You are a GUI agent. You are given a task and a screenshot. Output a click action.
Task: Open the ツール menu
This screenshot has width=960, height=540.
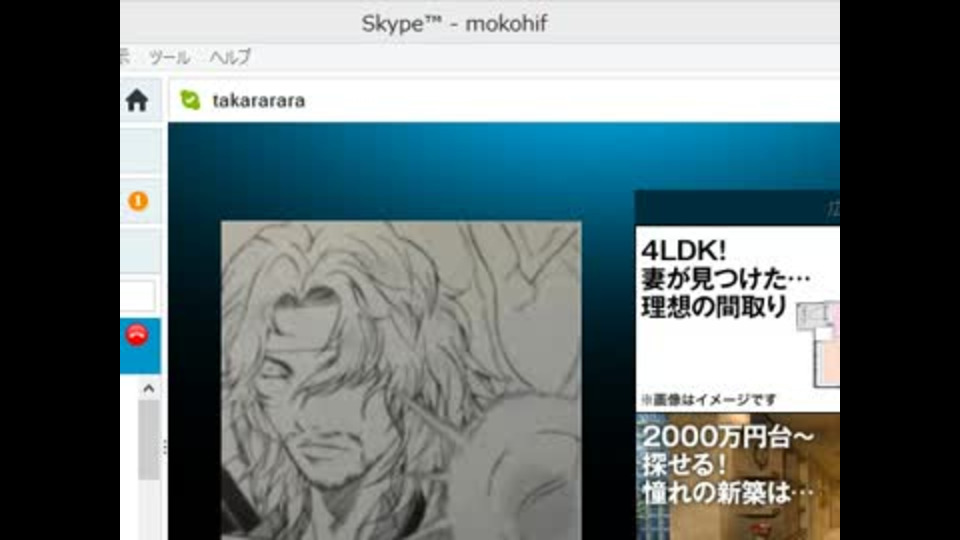coord(170,58)
